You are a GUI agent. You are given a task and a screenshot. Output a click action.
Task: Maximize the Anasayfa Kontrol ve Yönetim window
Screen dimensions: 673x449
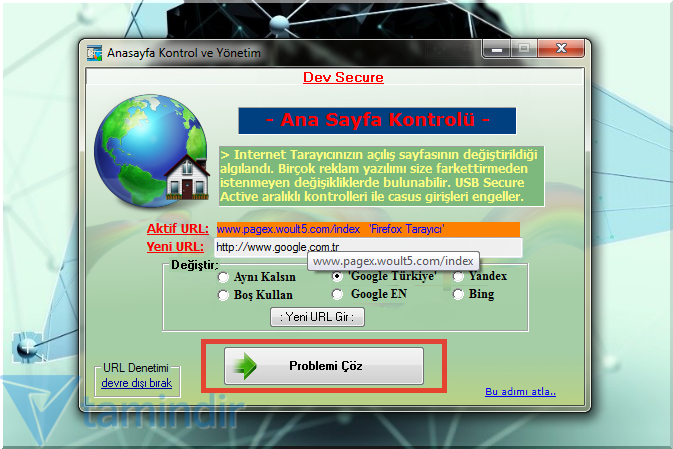[x=523, y=48]
